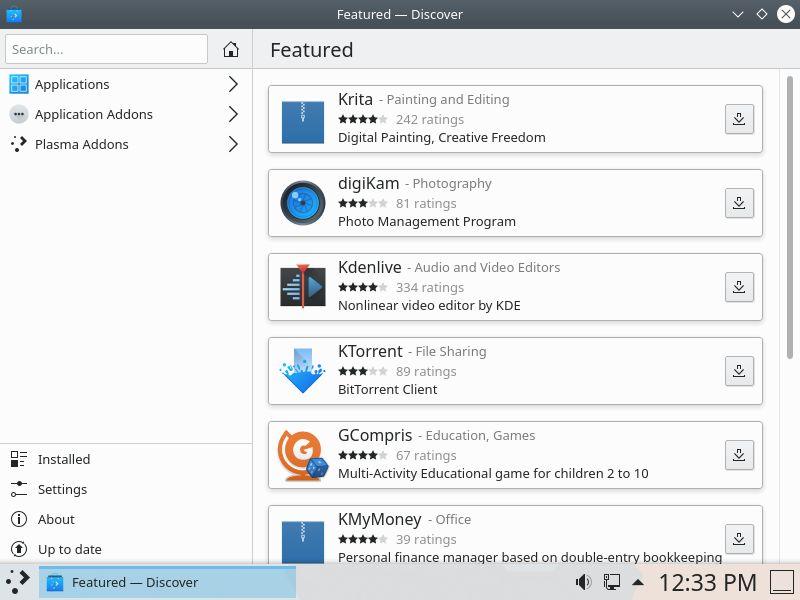Click the KMyMoney download icon
This screenshot has height=600, width=800.
(x=738, y=537)
